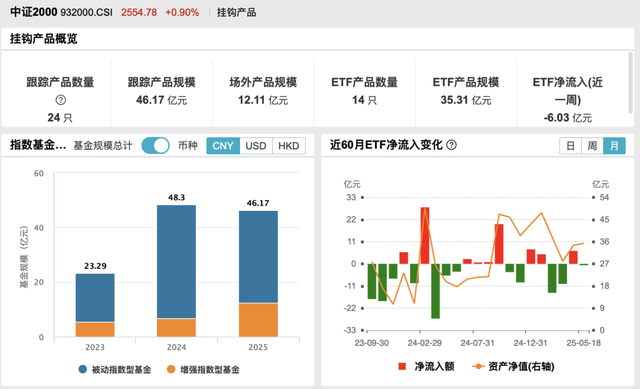Toggle 增强指数型基金 legend marker
Viewport: 640px width, 389px height.
click(171, 369)
